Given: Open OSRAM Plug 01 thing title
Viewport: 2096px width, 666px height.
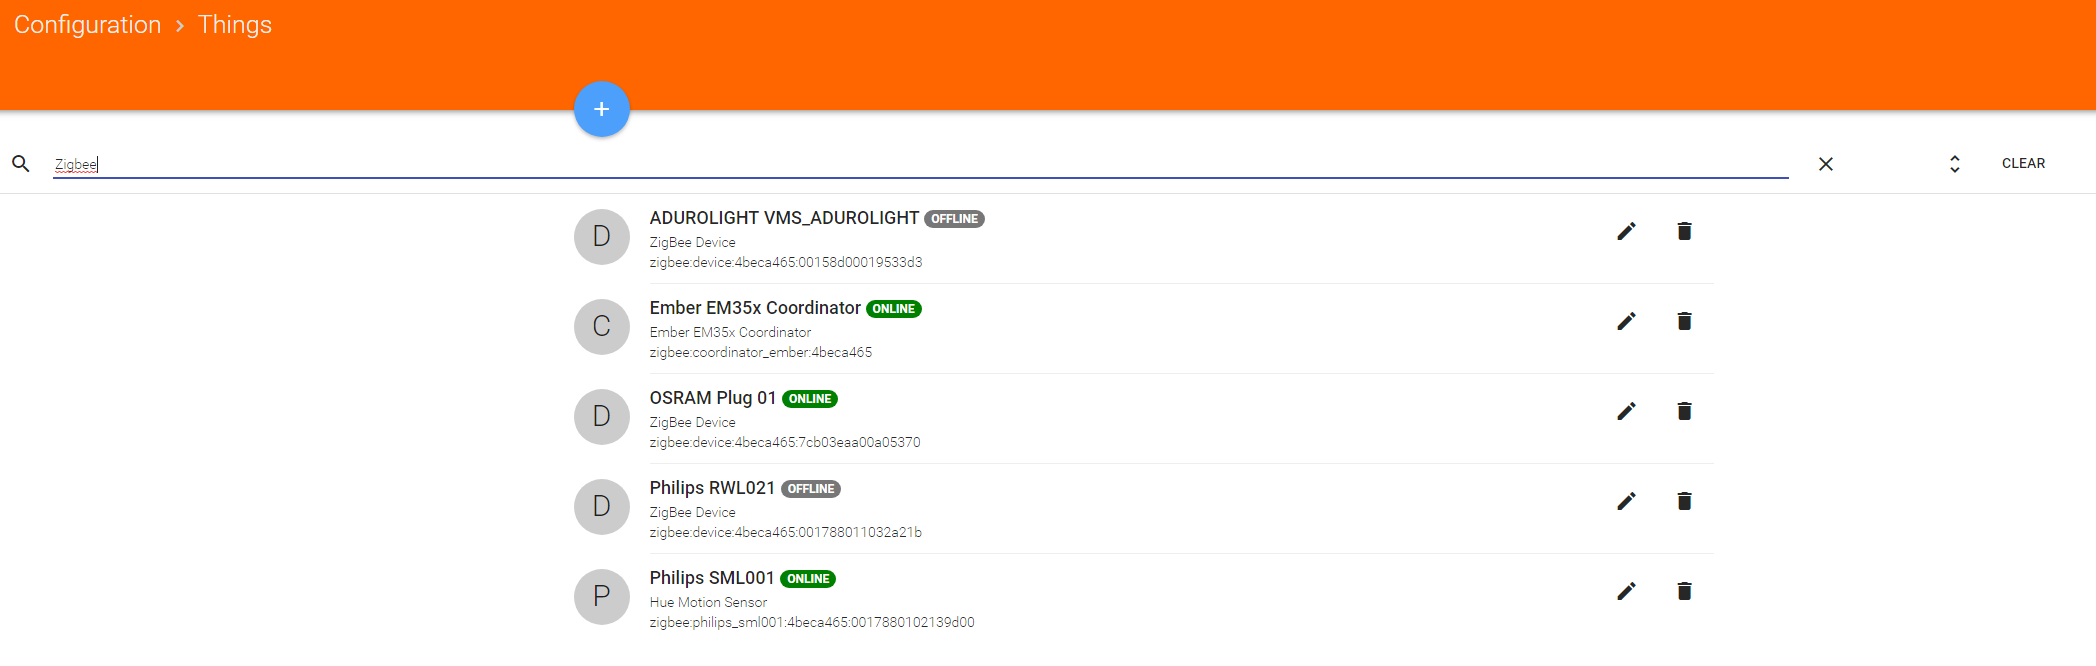Looking at the screenshot, I should tap(712, 398).
